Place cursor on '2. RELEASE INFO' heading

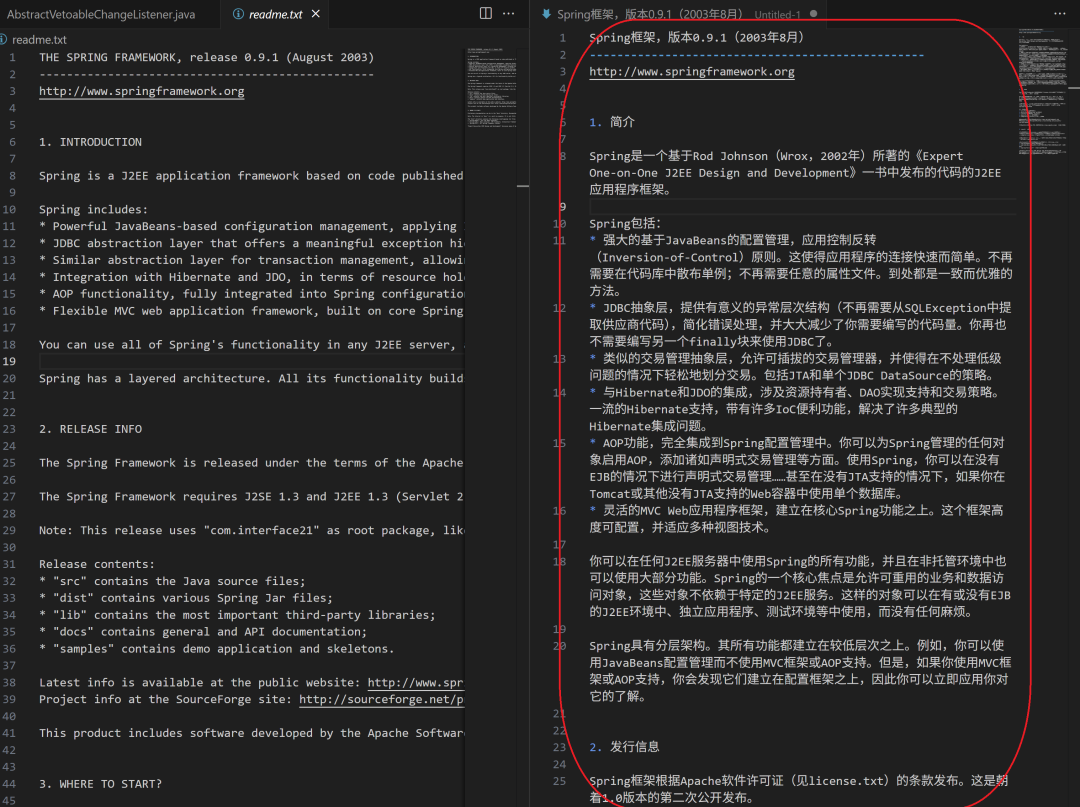pos(90,429)
